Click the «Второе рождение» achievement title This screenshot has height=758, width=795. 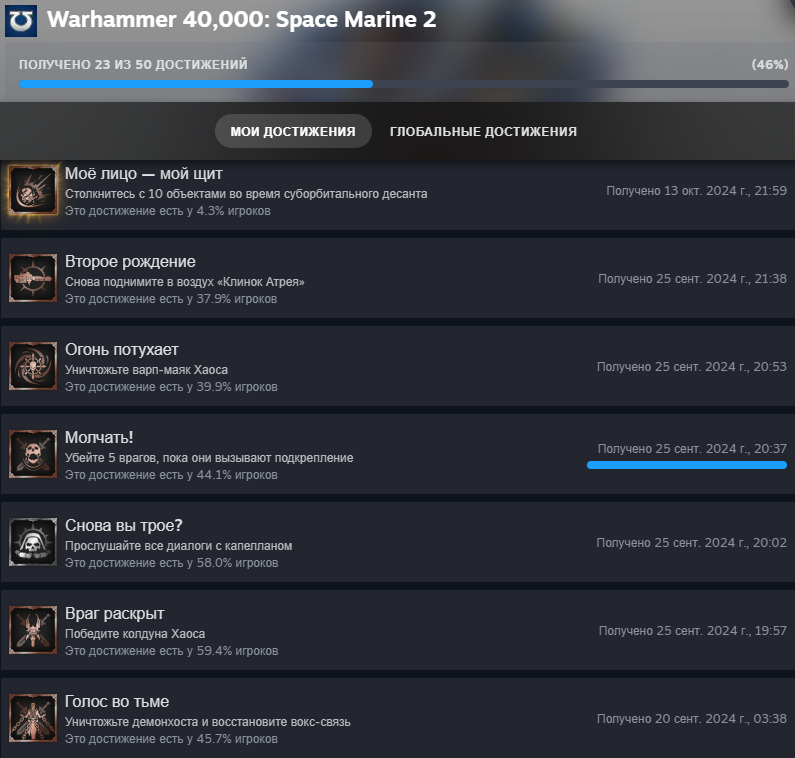pos(130,262)
